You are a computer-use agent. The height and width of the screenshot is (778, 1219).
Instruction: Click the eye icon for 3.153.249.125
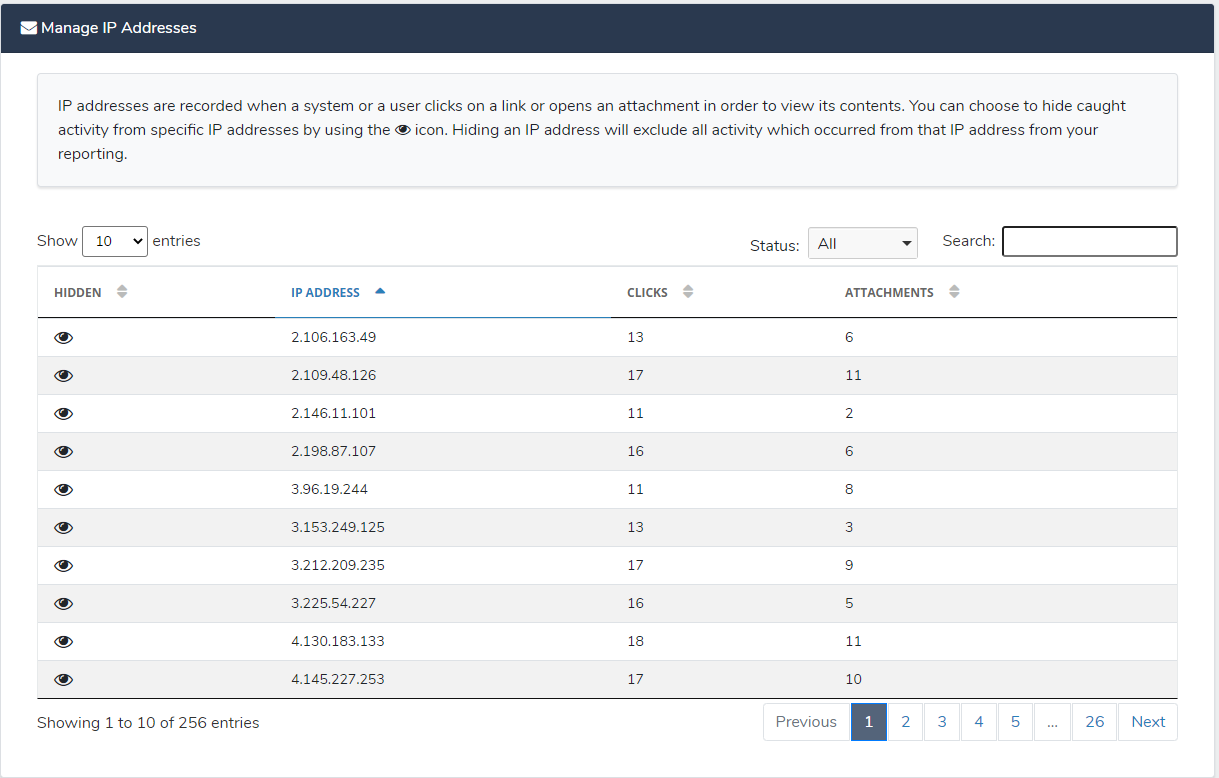pos(63,527)
